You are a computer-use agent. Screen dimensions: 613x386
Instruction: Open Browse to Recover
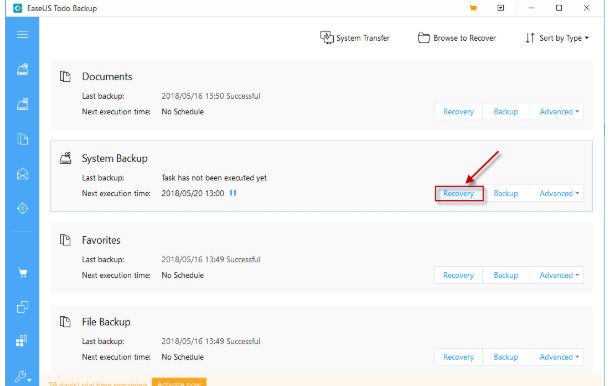pyautogui.click(x=457, y=38)
